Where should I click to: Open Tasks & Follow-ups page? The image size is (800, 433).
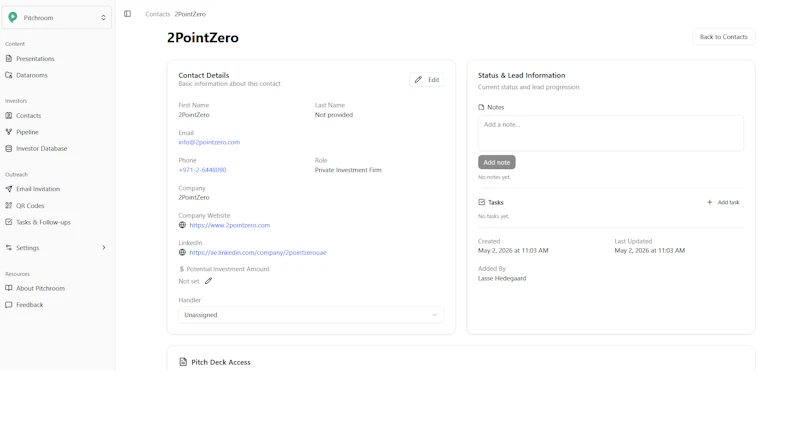click(x=43, y=222)
